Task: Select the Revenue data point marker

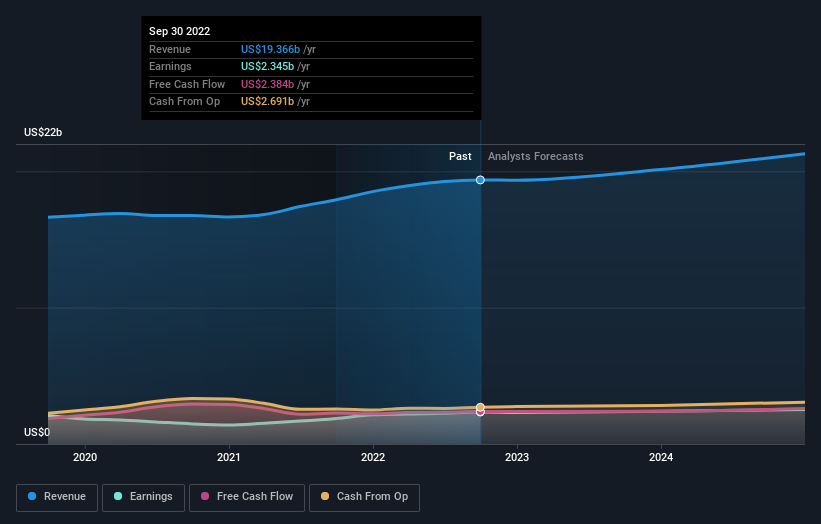Action: click(480, 180)
